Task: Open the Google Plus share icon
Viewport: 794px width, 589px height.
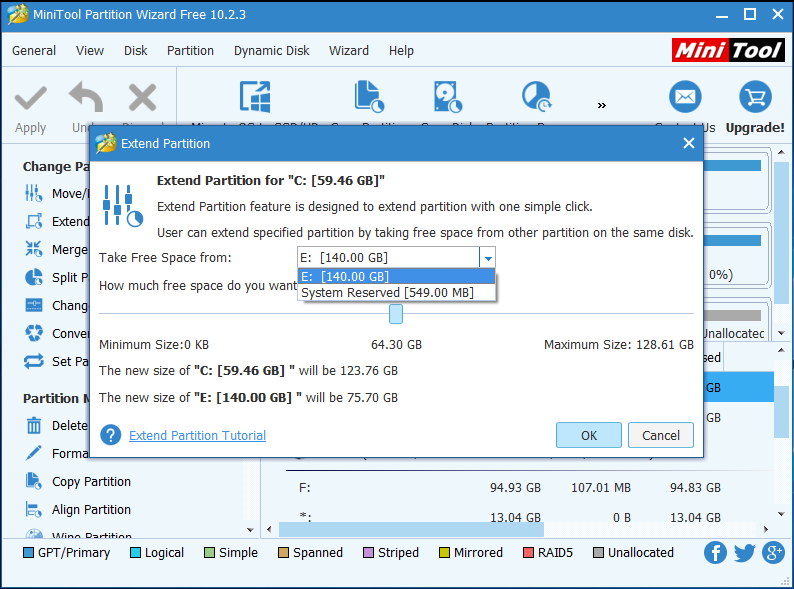Action: (x=773, y=553)
